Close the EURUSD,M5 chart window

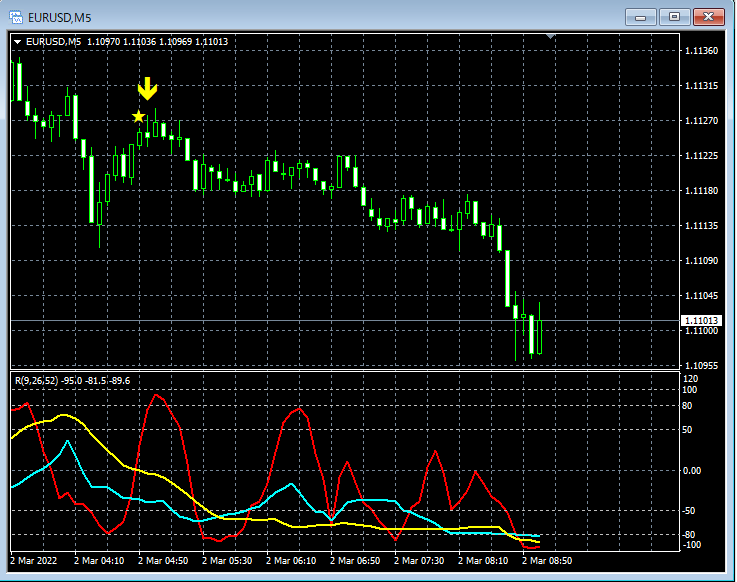point(709,16)
